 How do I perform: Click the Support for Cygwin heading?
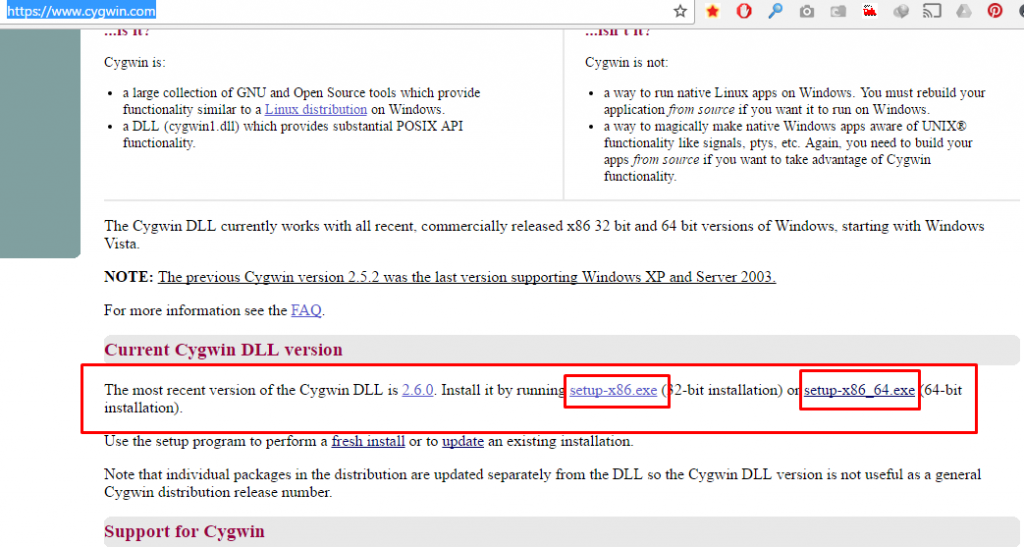(x=184, y=531)
